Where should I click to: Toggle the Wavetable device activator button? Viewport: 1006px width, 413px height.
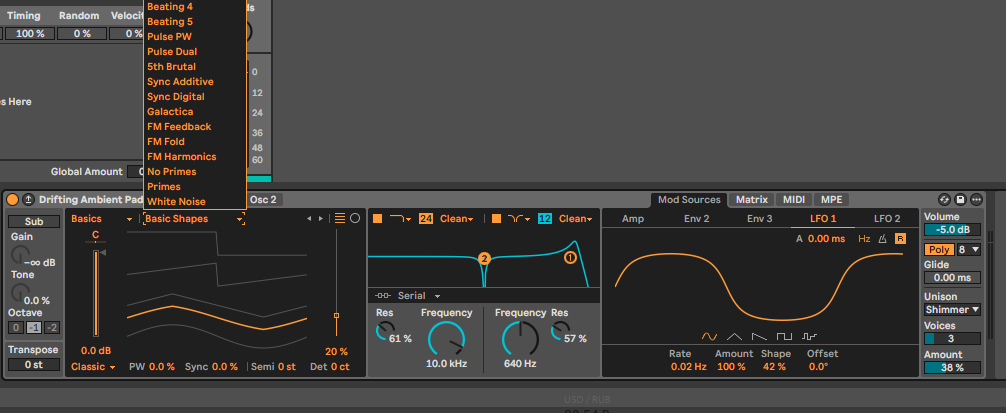[13, 199]
